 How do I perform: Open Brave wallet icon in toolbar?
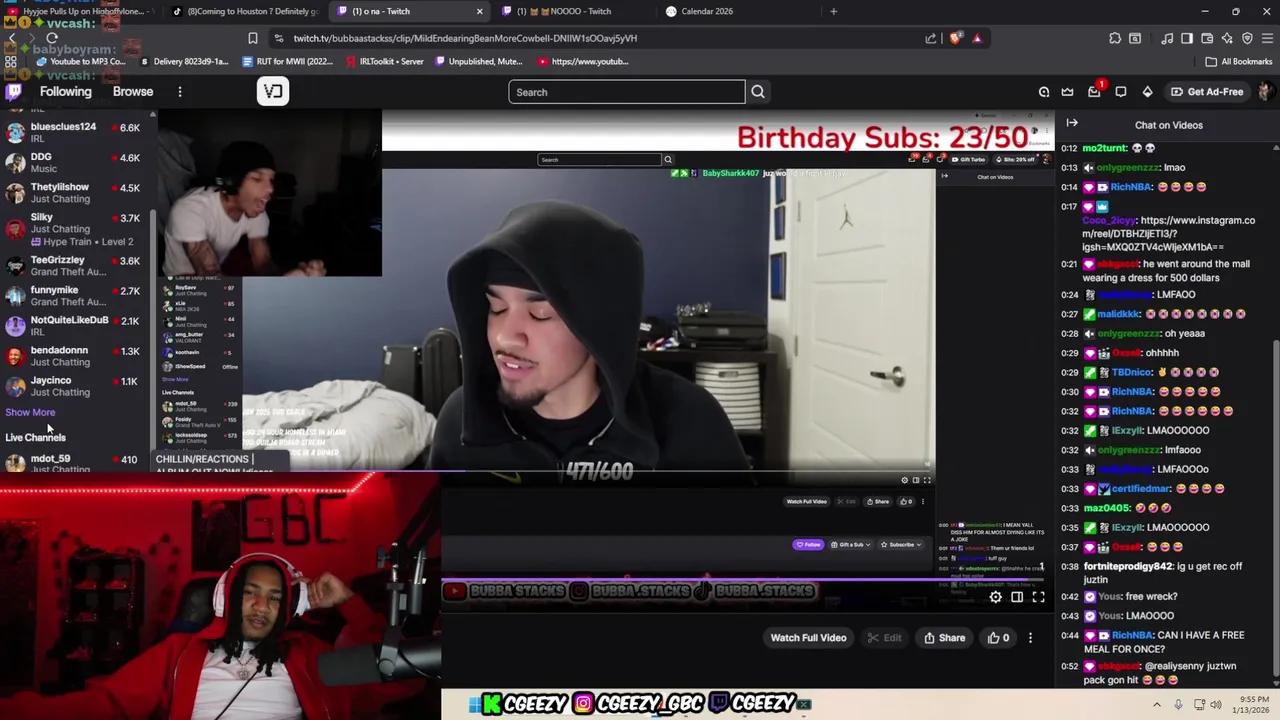[x=1207, y=38]
